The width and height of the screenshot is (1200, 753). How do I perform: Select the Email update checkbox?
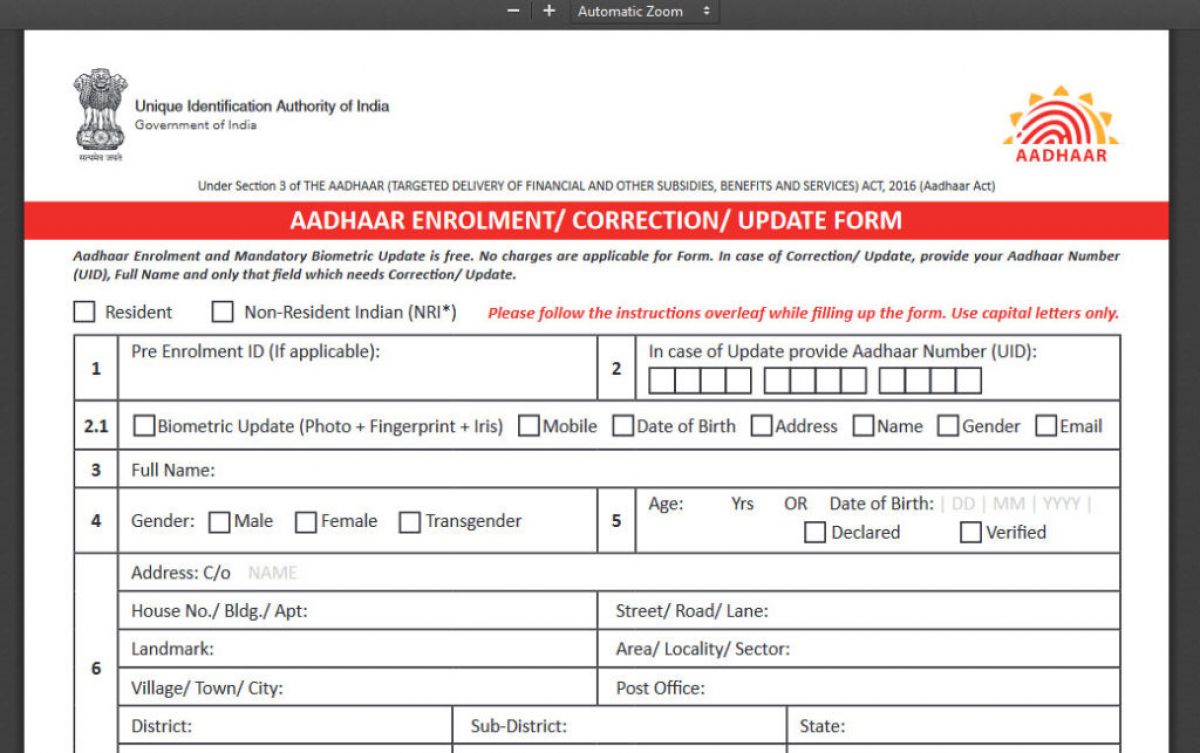(x=1045, y=425)
